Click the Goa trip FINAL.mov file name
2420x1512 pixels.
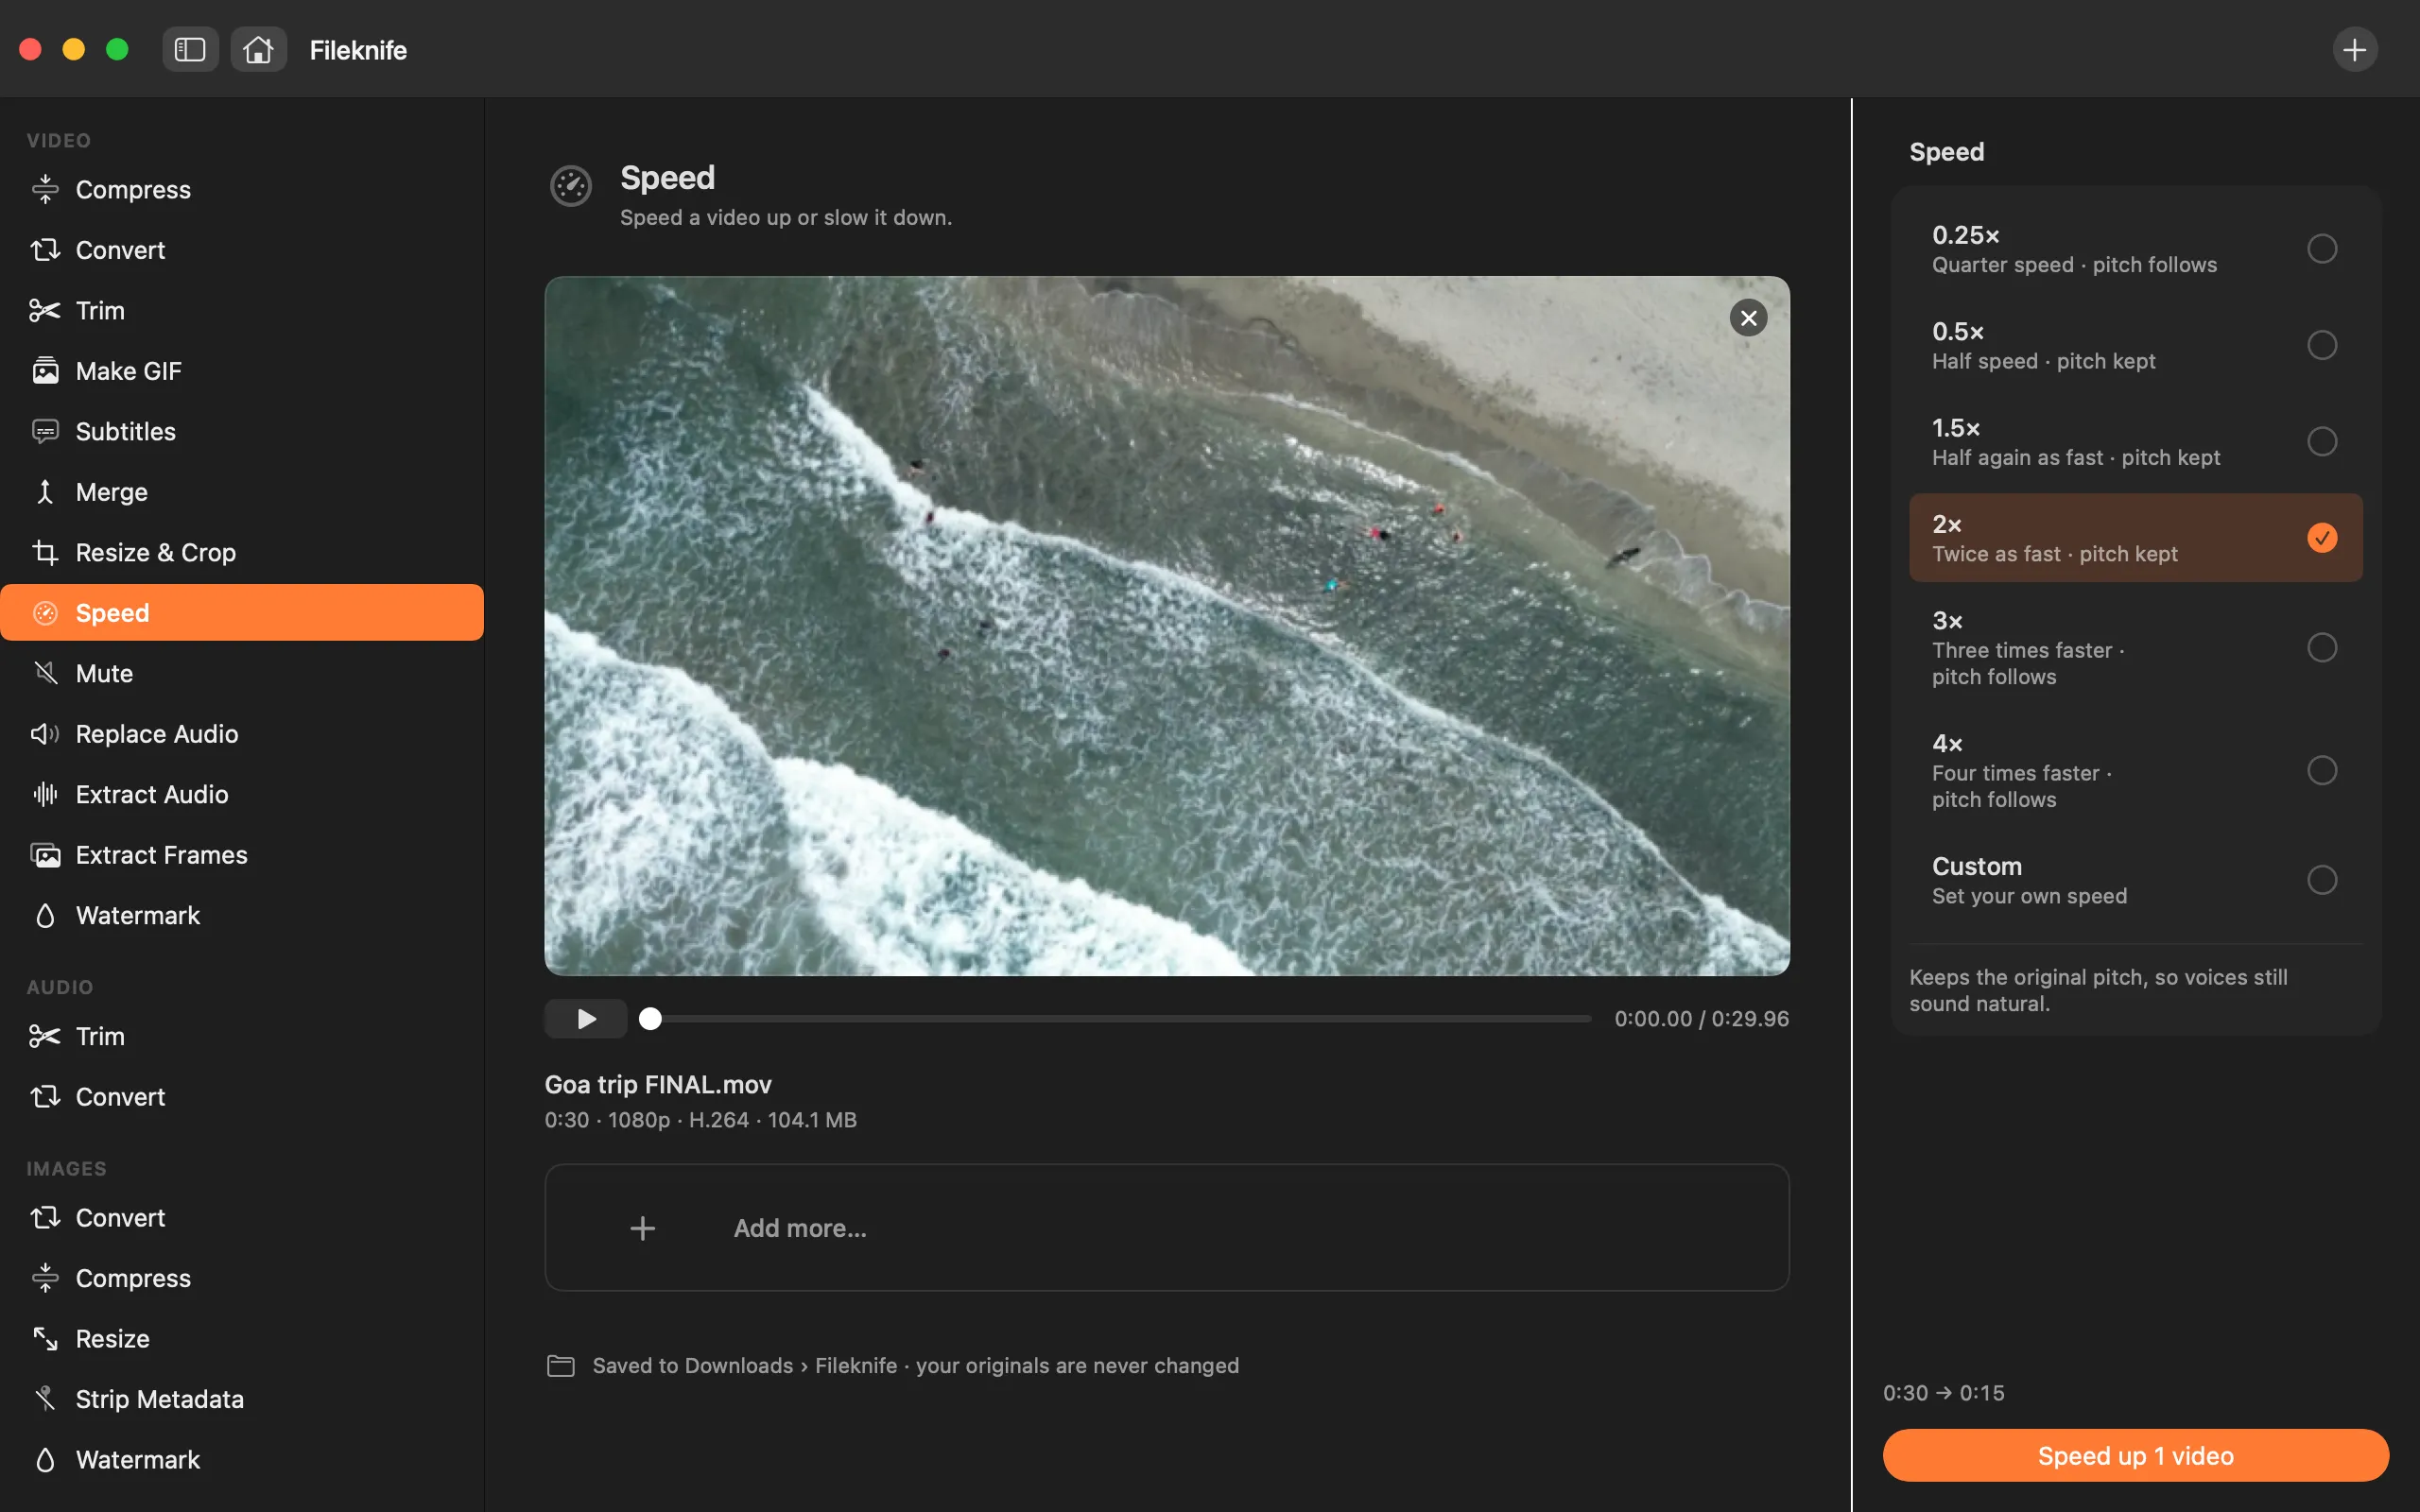[x=658, y=1085]
